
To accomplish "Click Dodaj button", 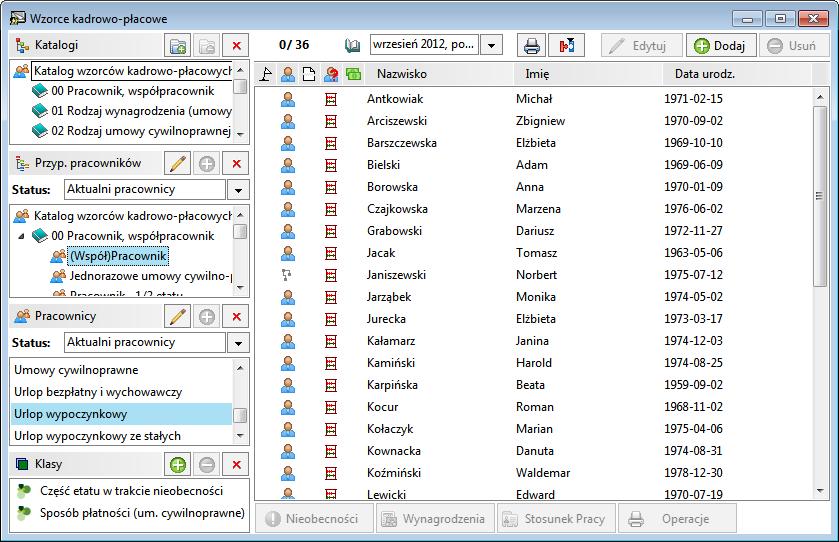I will tap(721, 45).
